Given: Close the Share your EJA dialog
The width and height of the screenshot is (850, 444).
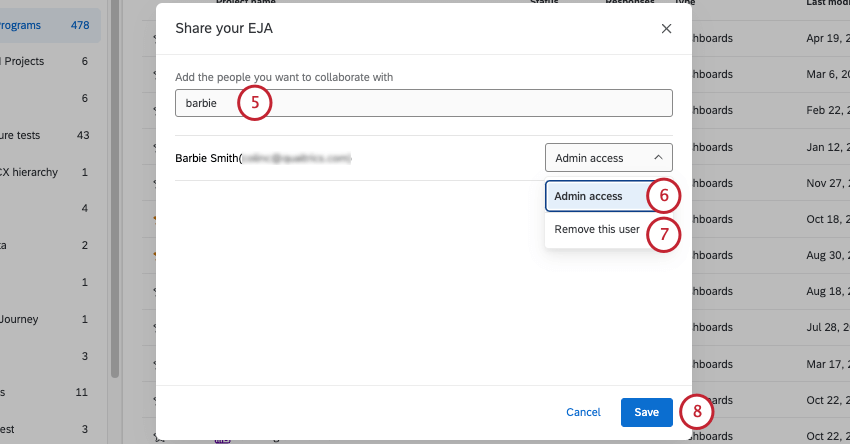Looking at the screenshot, I should (666, 28).
